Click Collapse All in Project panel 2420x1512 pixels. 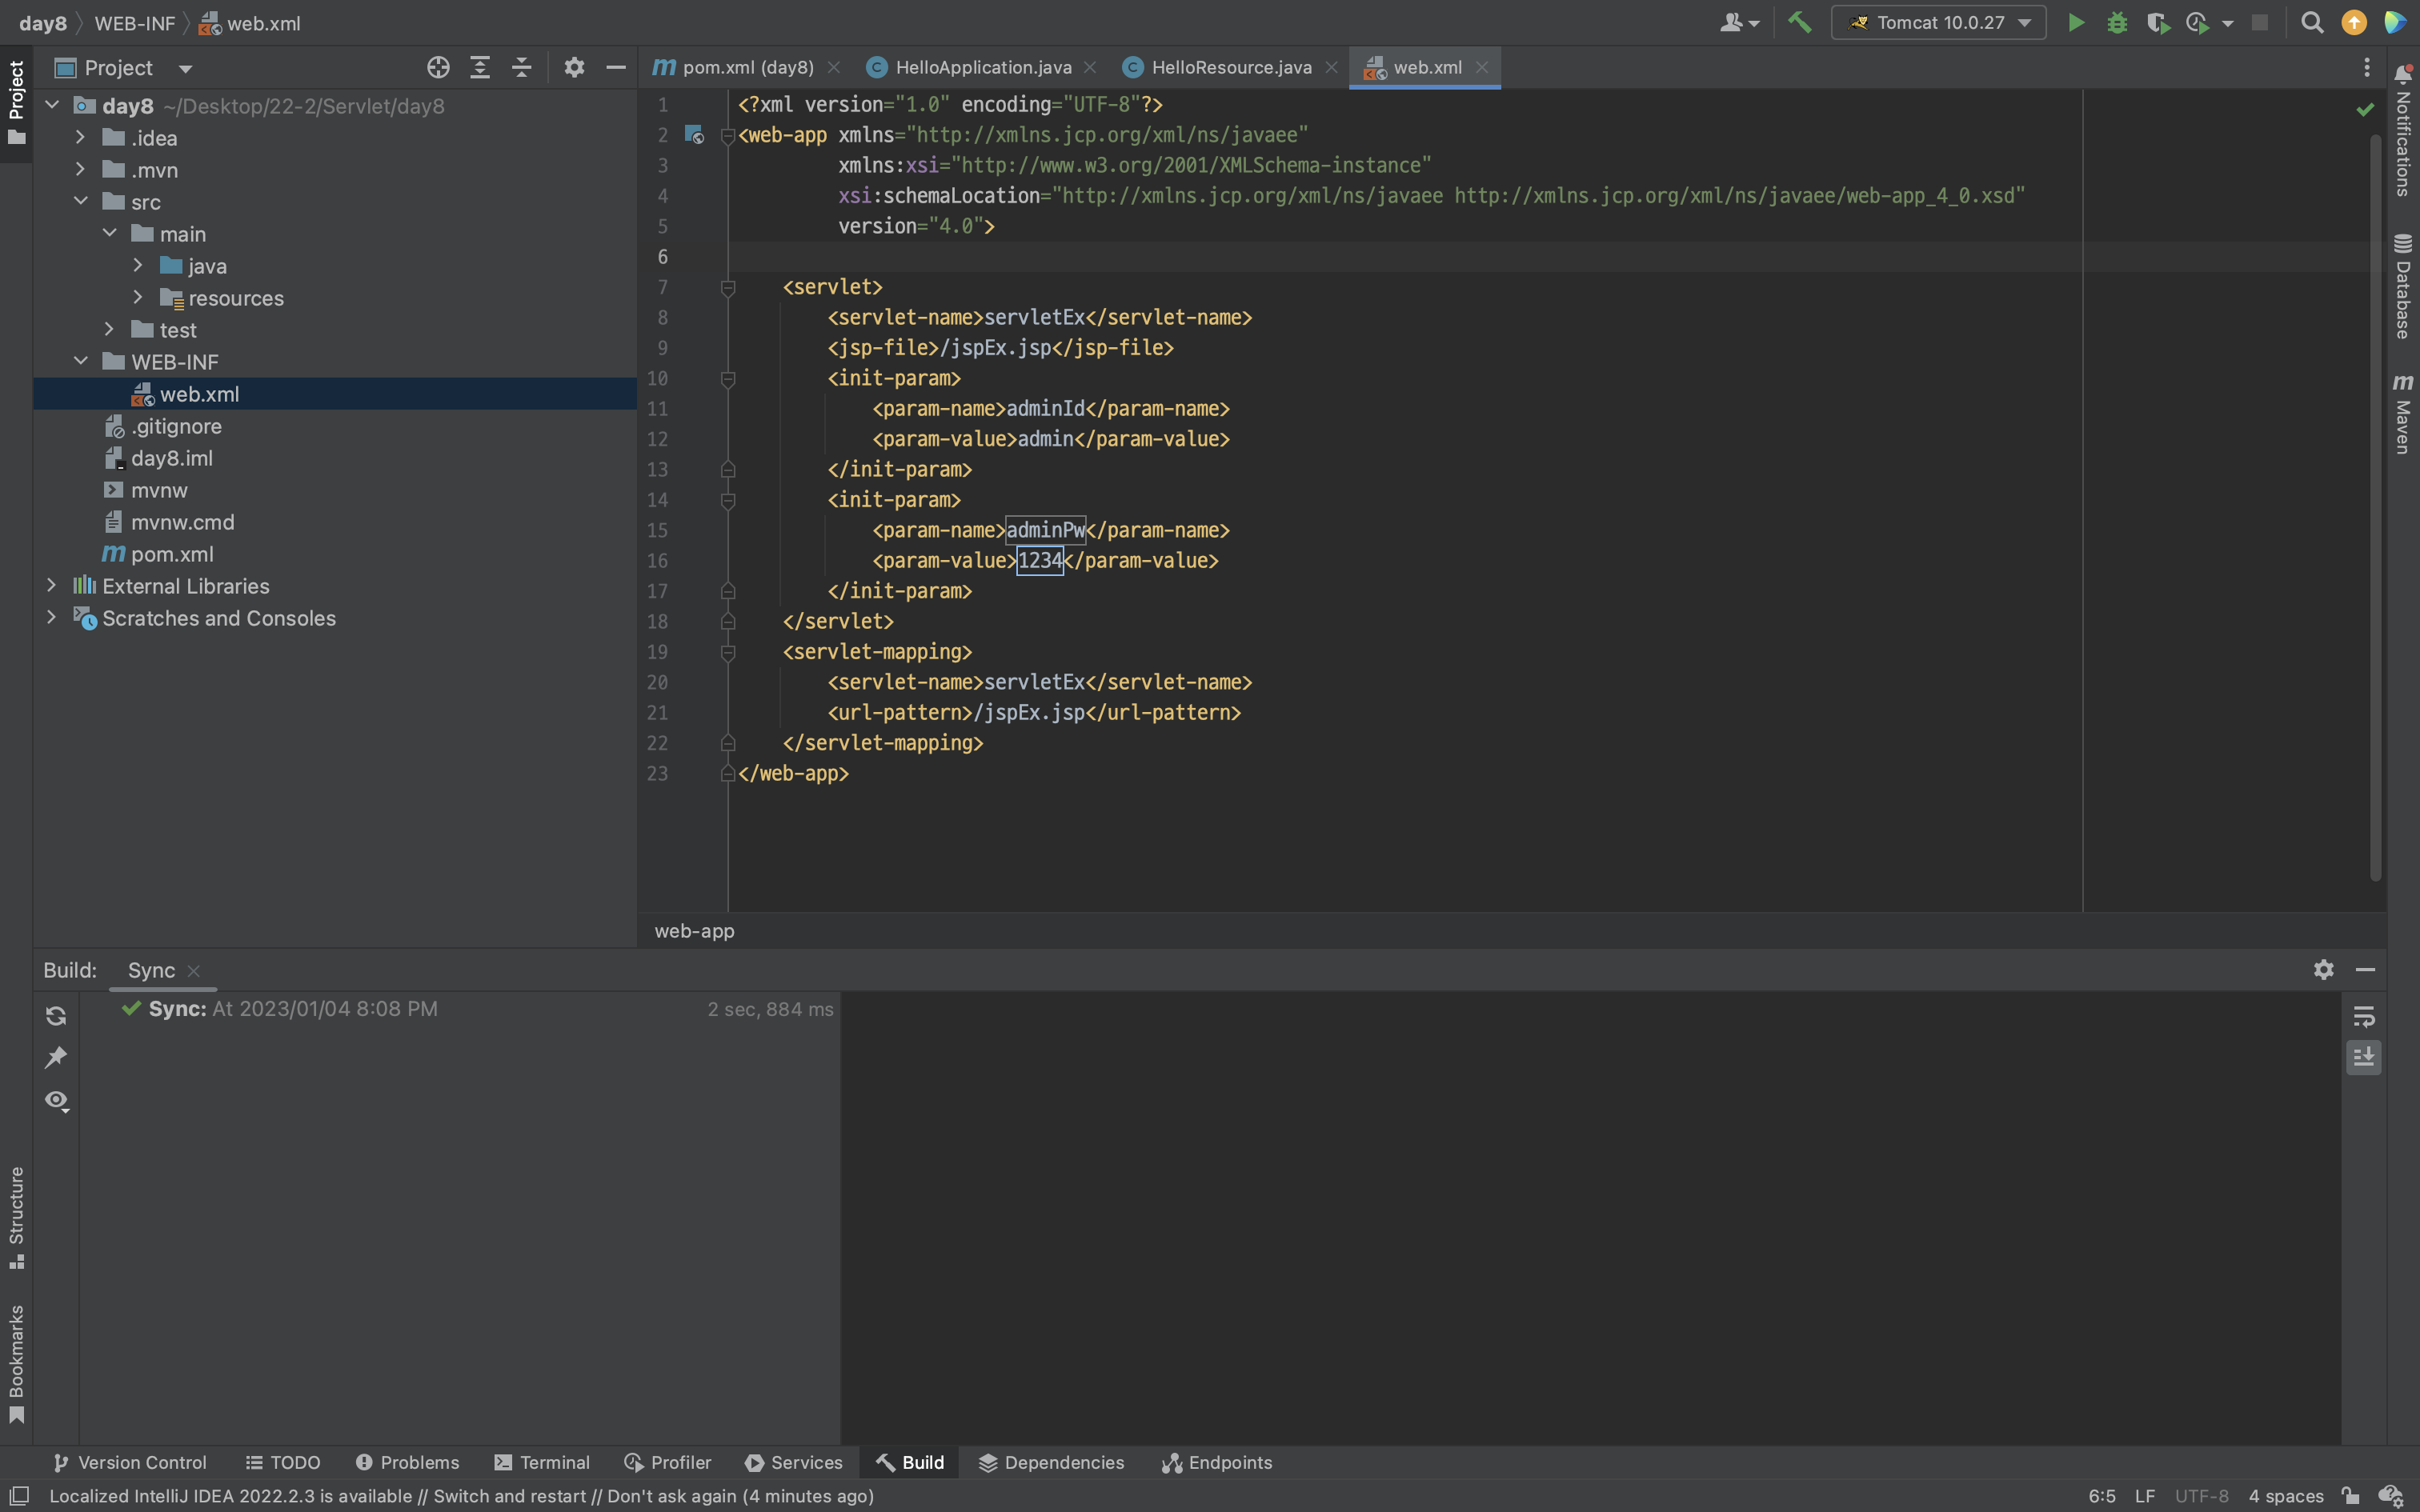[x=521, y=67]
